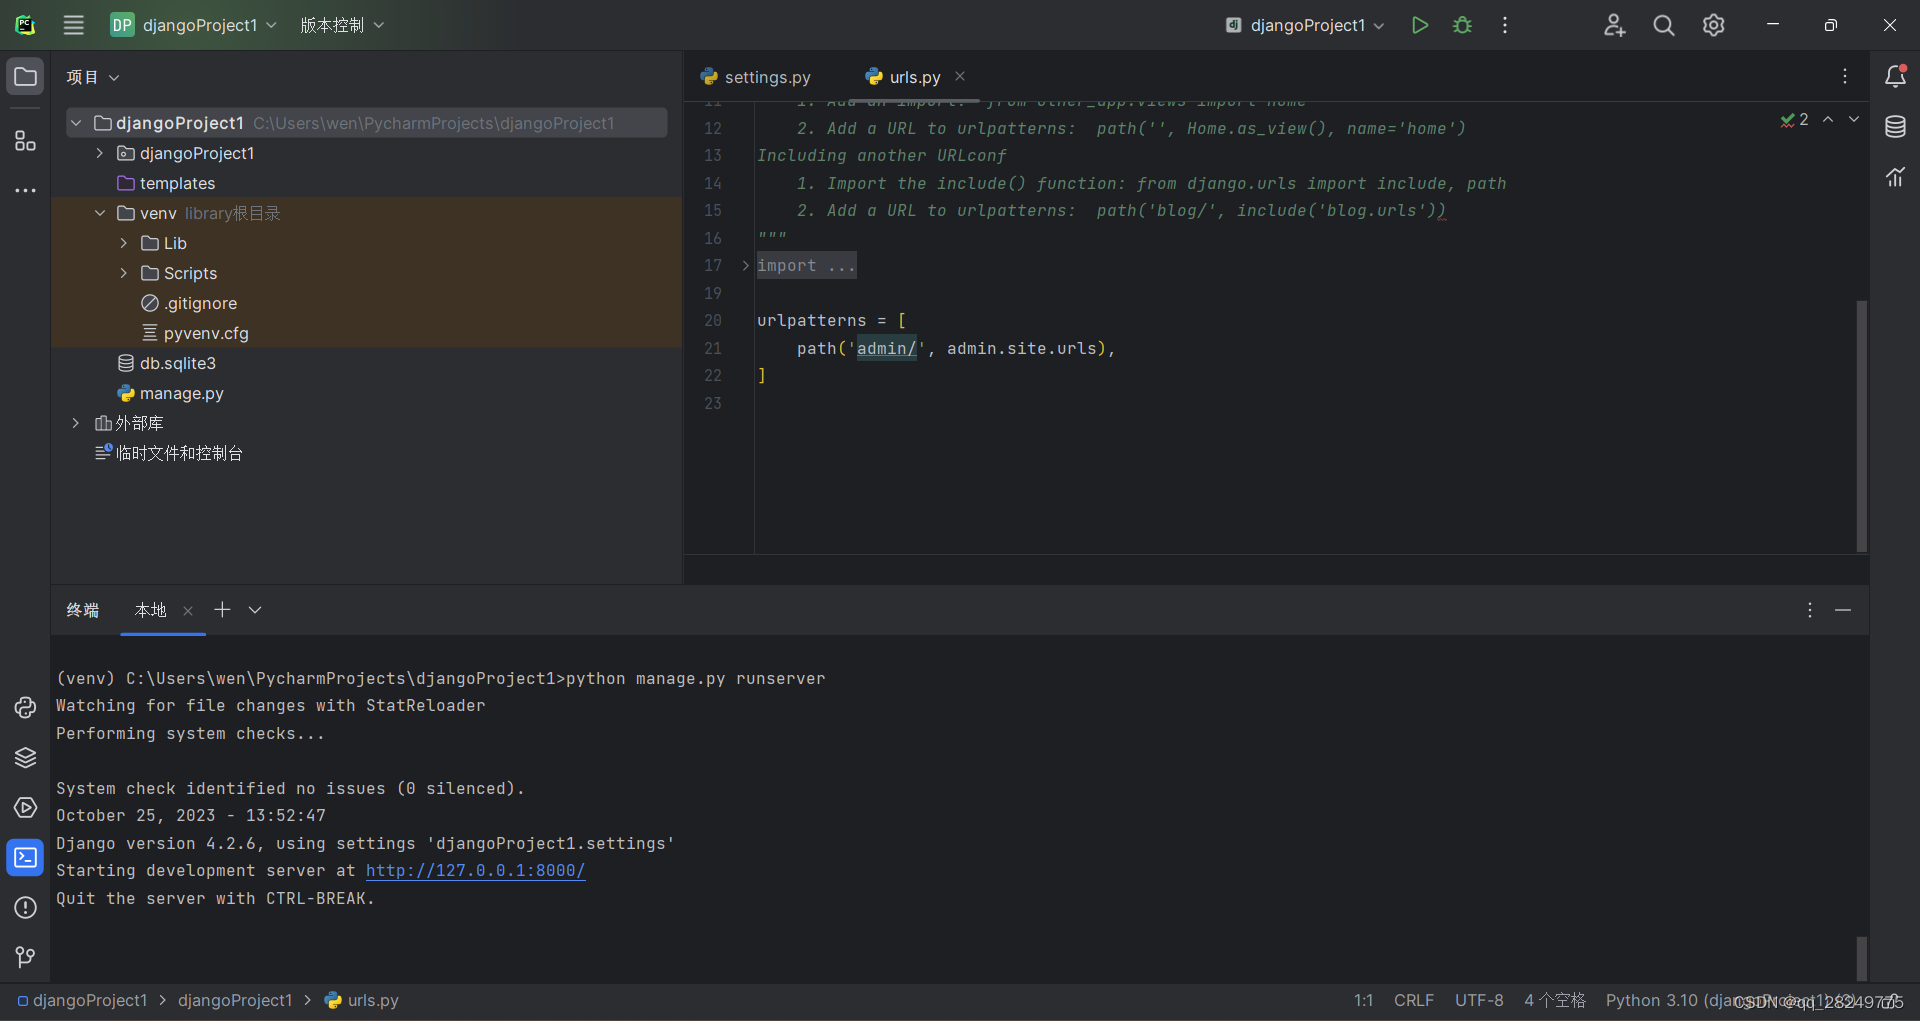Click the 终端 panel title

(83, 610)
